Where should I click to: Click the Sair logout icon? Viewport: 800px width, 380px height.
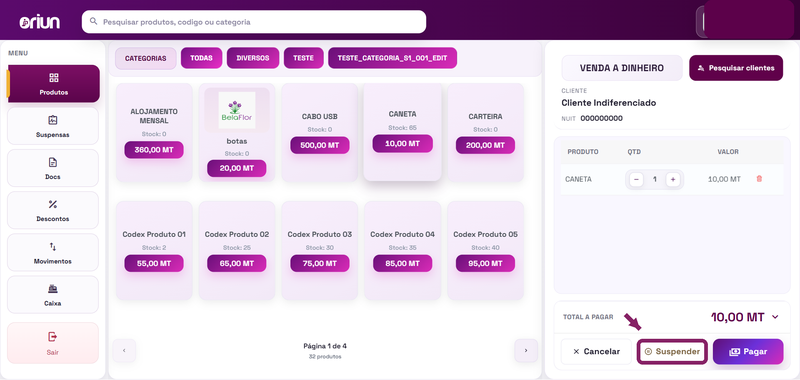(53, 337)
